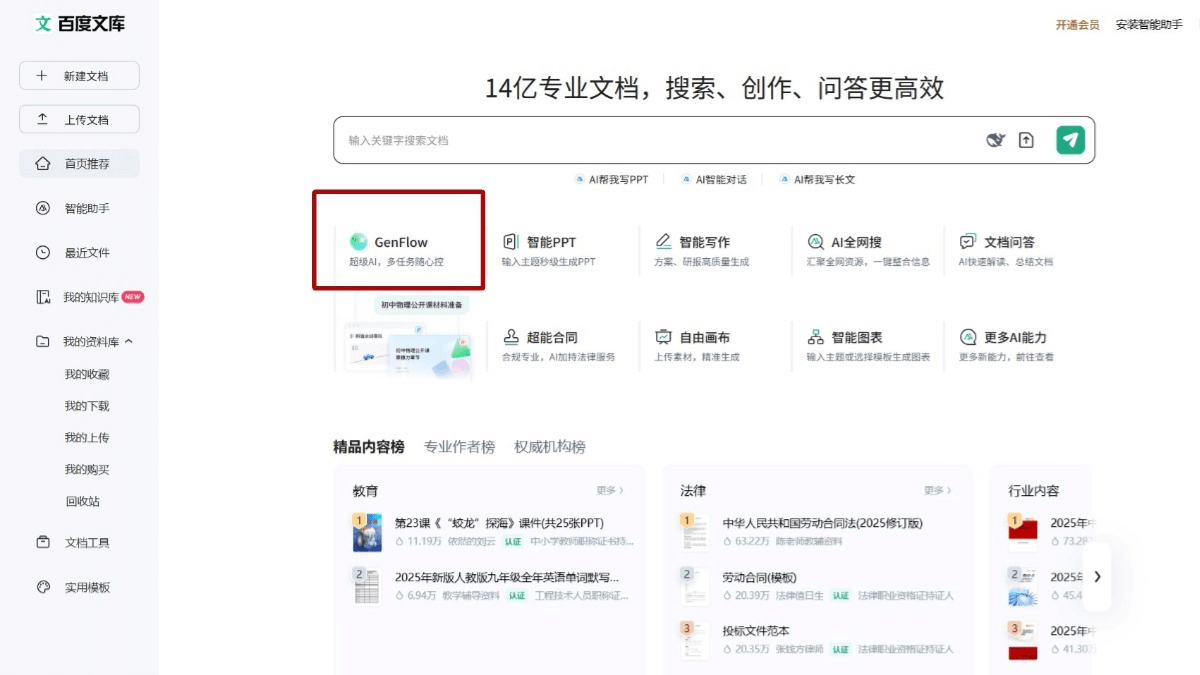Open the AI全网搜 search feature icon
Image resolution: width=1200 pixels, height=675 pixels.
[x=817, y=239]
